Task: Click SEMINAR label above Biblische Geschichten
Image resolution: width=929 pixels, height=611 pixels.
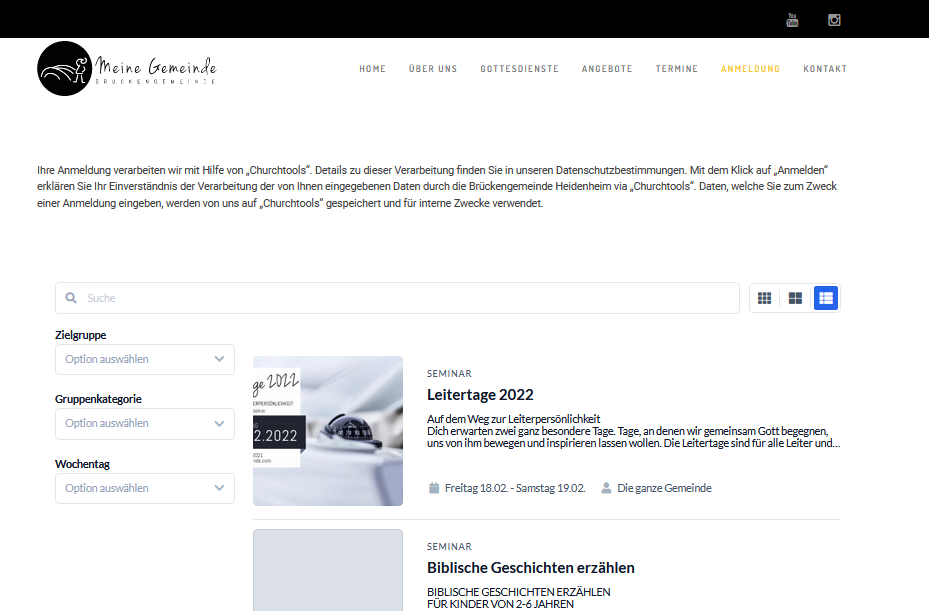Action: tap(449, 547)
